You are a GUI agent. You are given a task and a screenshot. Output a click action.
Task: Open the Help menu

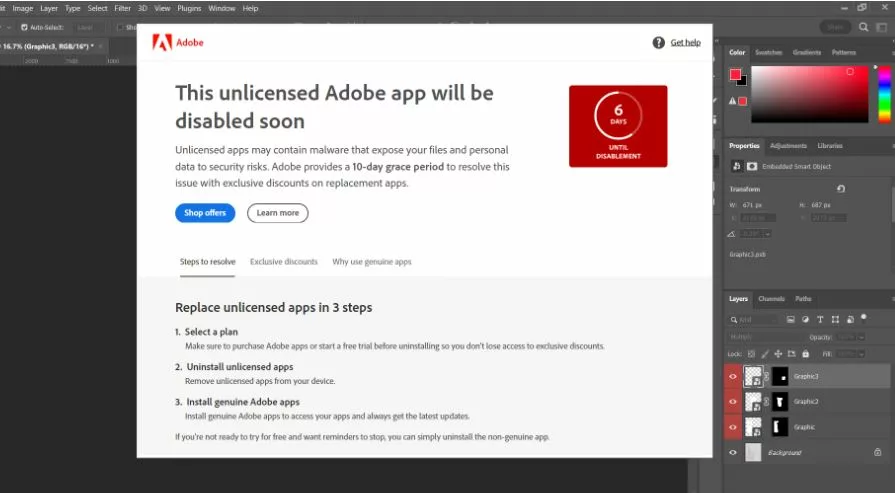click(250, 9)
